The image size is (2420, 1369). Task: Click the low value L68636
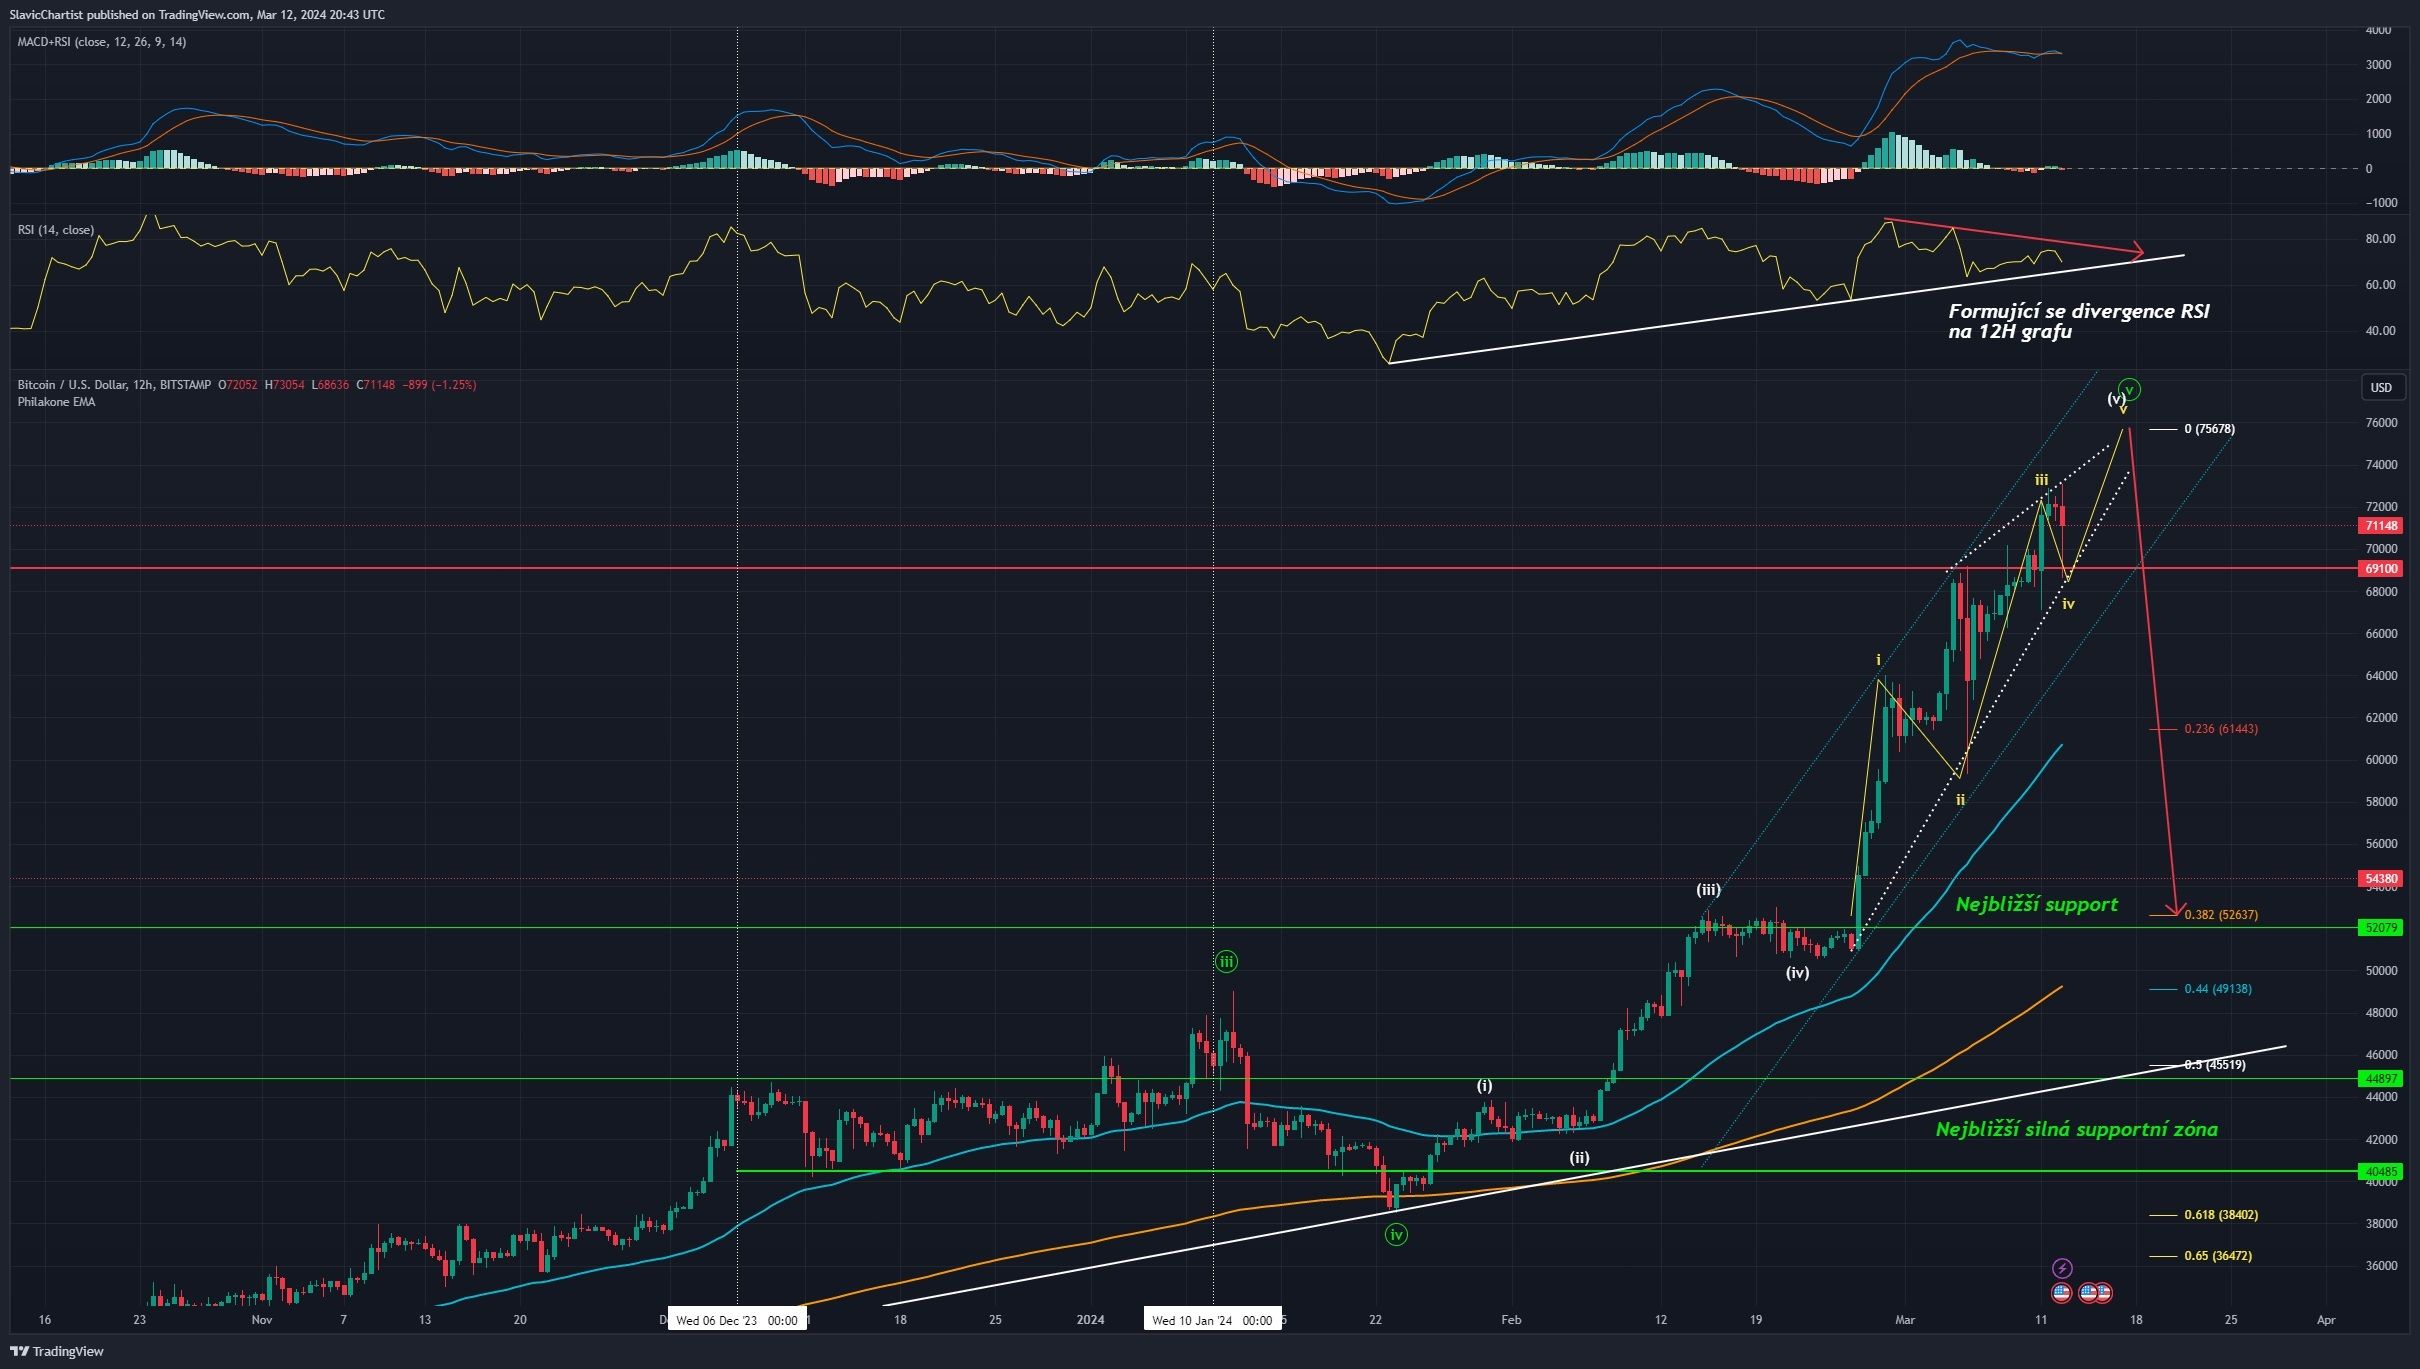330,385
